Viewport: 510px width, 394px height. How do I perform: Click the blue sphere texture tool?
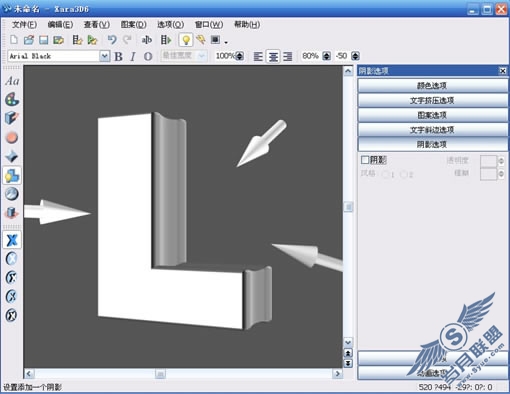tap(12, 194)
